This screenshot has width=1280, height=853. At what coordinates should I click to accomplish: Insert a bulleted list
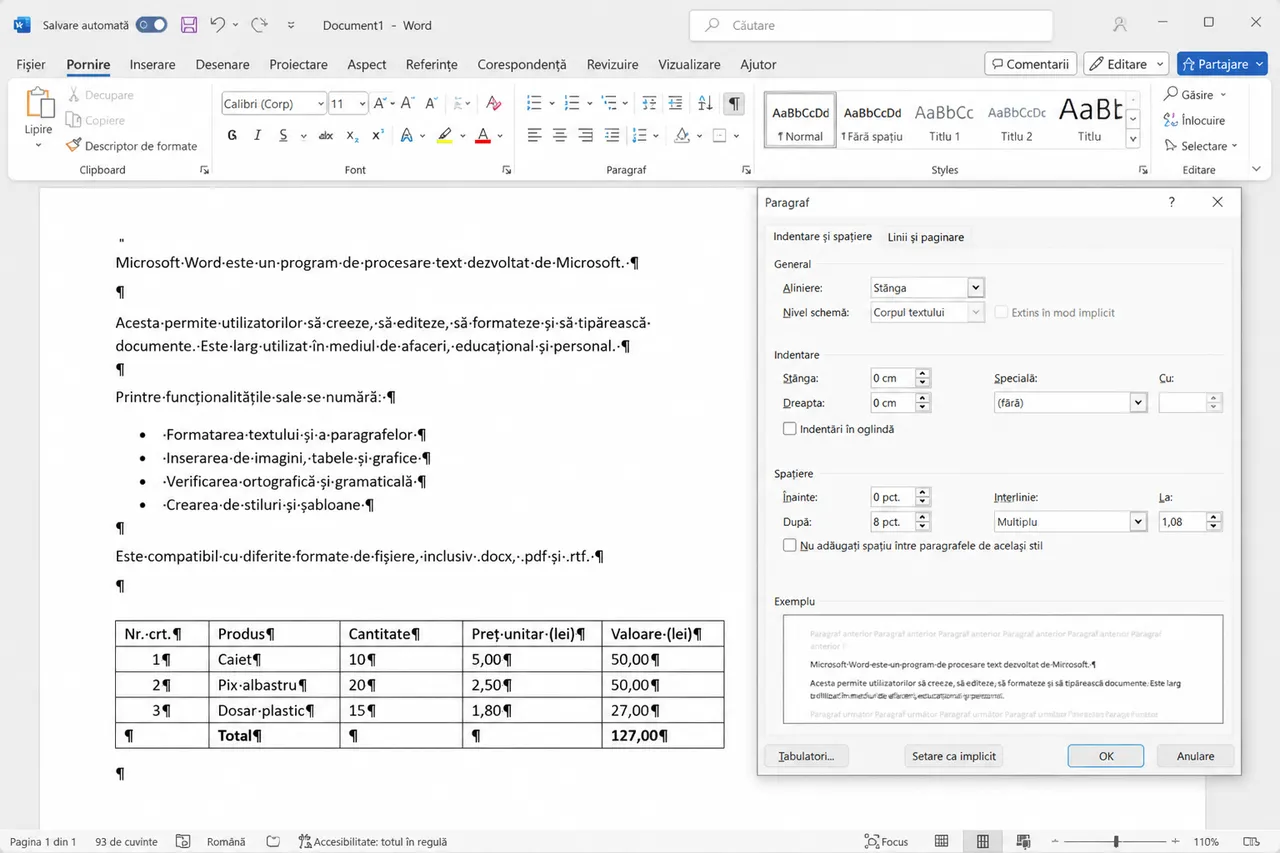coord(534,104)
